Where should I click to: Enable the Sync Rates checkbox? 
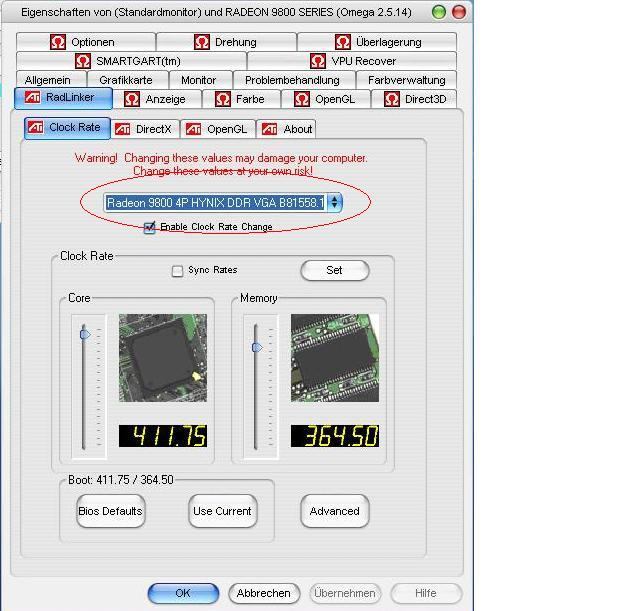(x=177, y=271)
